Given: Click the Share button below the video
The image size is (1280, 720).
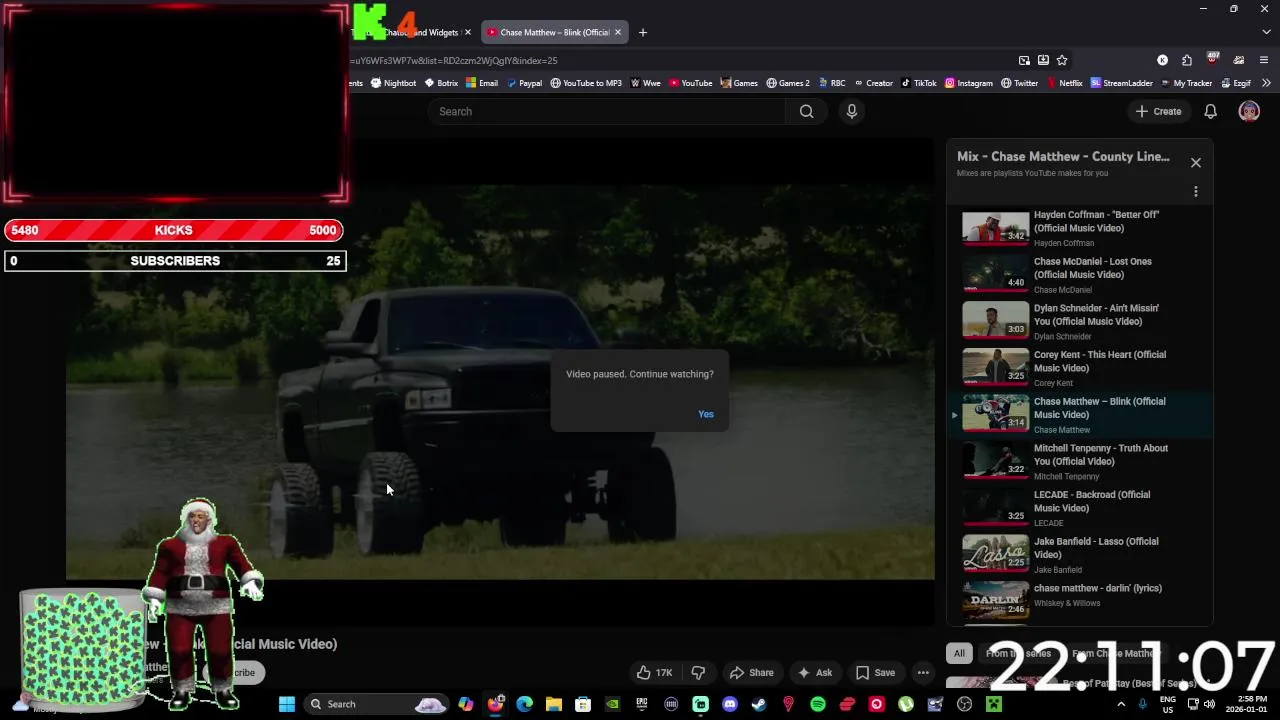Looking at the screenshot, I should (x=752, y=672).
